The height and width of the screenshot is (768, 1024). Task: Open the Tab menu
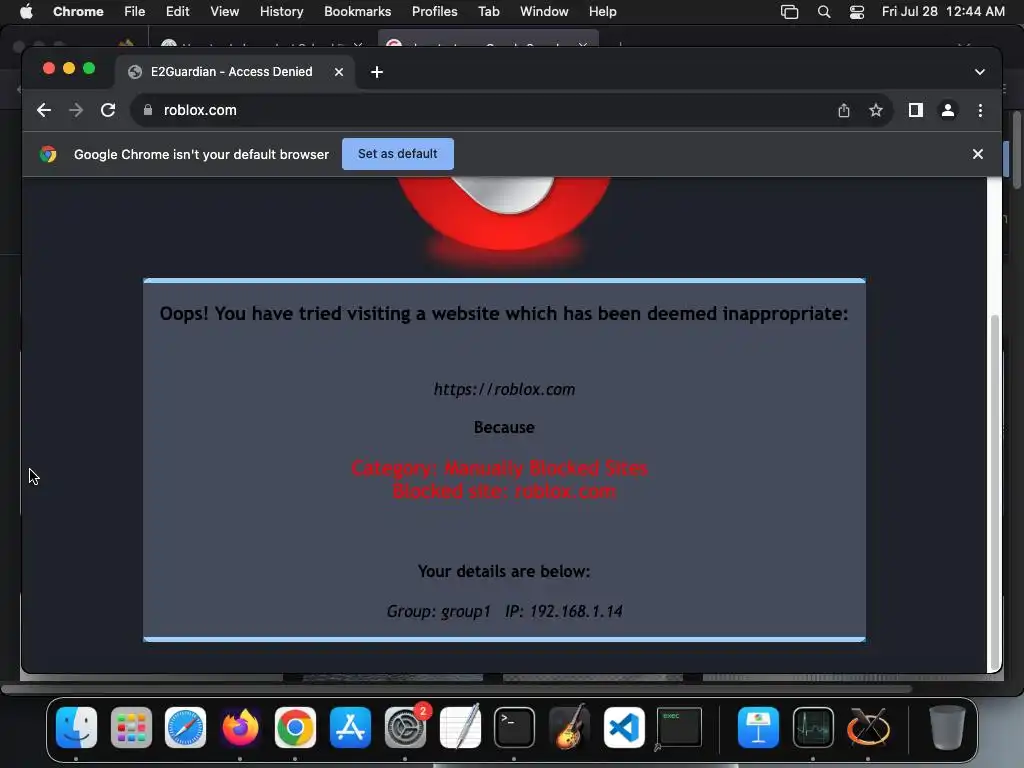coord(488,12)
